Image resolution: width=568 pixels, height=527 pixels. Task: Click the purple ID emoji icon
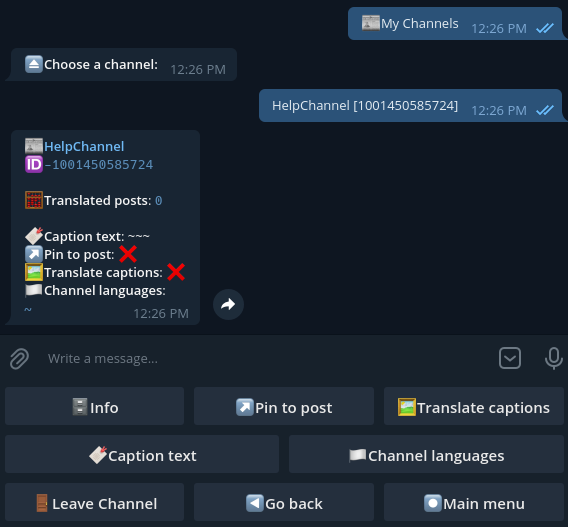pos(34,164)
